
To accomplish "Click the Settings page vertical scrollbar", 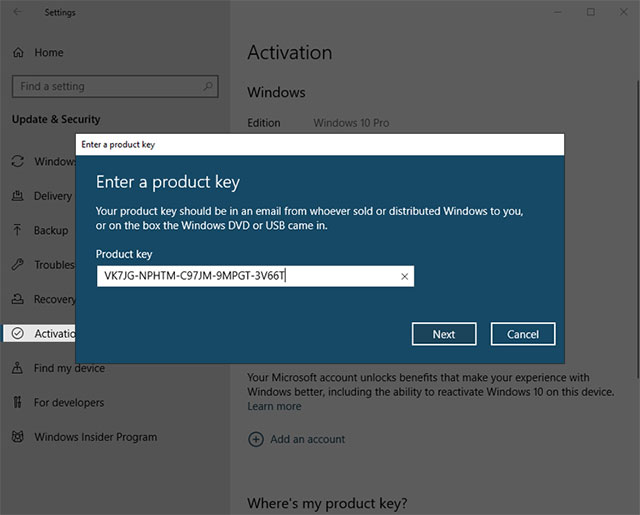I will click(638, 229).
